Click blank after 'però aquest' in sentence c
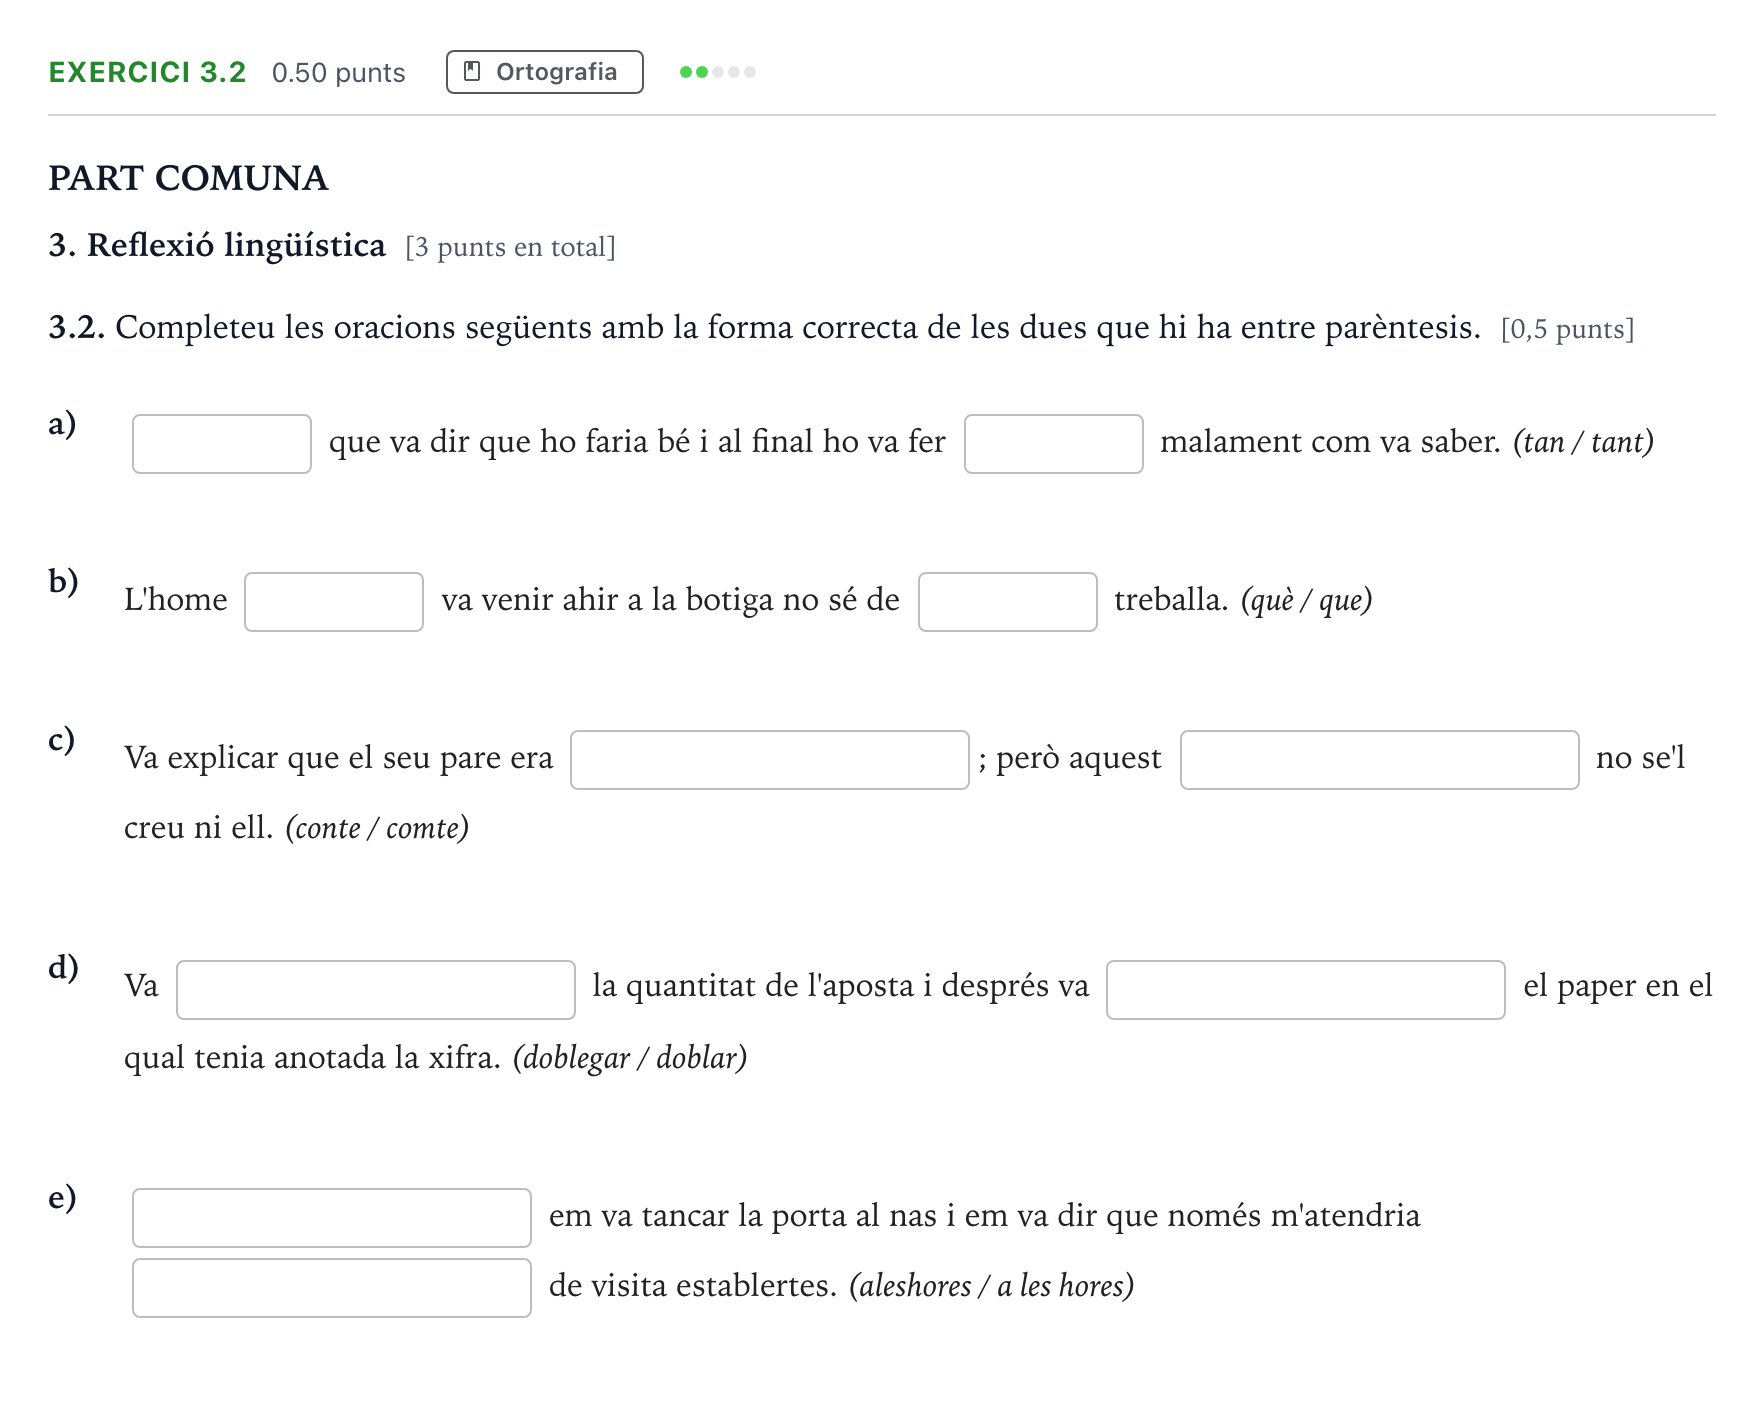This screenshot has width=1764, height=1422. [1380, 760]
